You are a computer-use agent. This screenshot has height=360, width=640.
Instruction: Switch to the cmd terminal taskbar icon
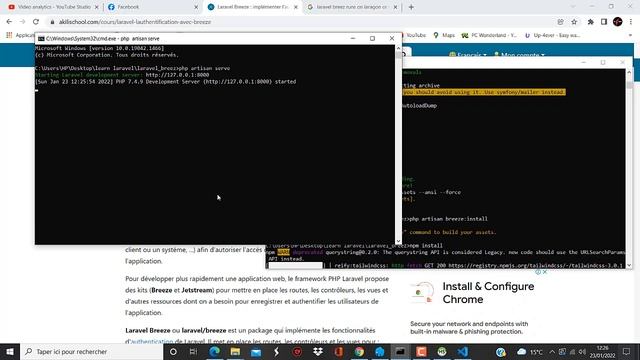(x=400, y=351)
